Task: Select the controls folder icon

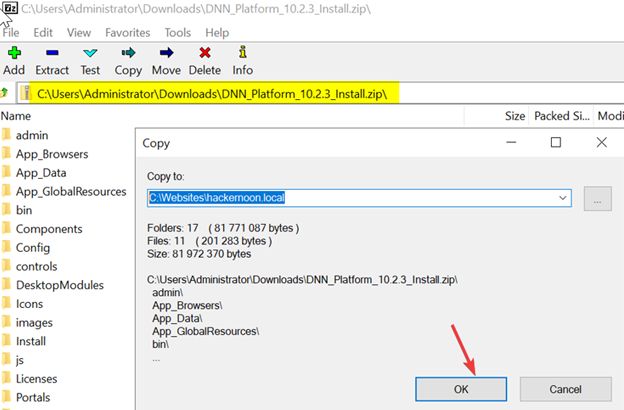Action: point(6,266)
